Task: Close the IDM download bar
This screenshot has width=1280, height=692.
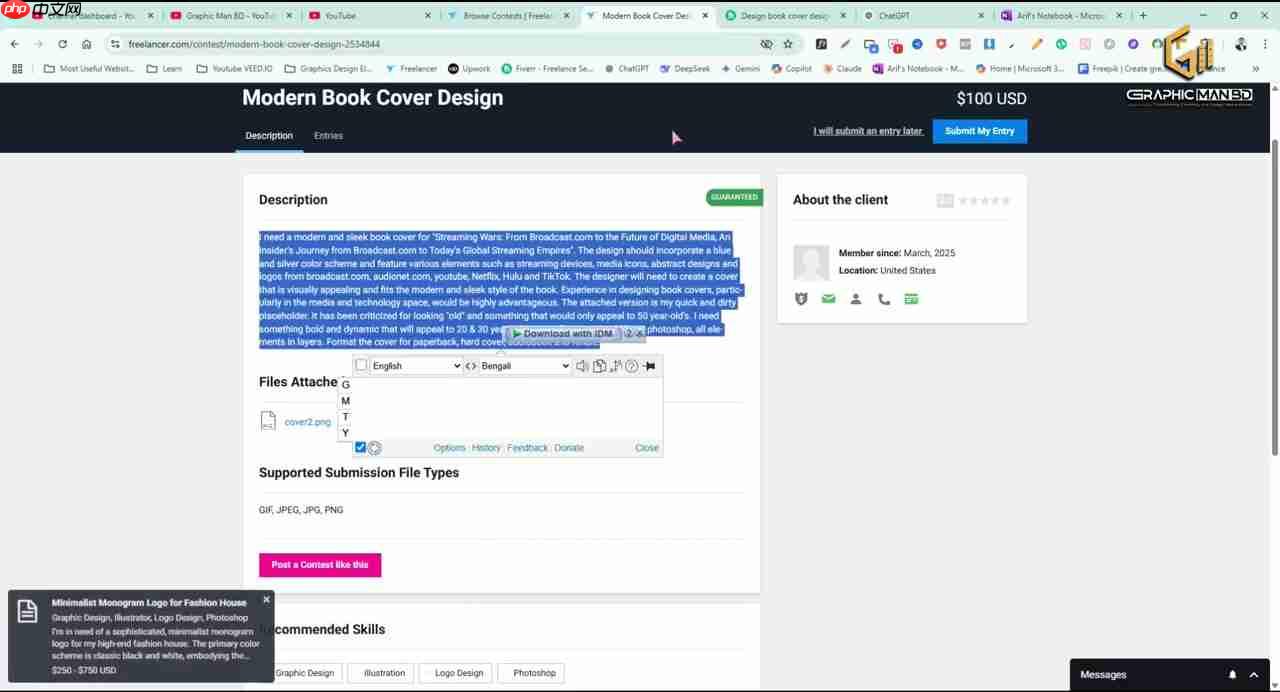Action: 640,334
